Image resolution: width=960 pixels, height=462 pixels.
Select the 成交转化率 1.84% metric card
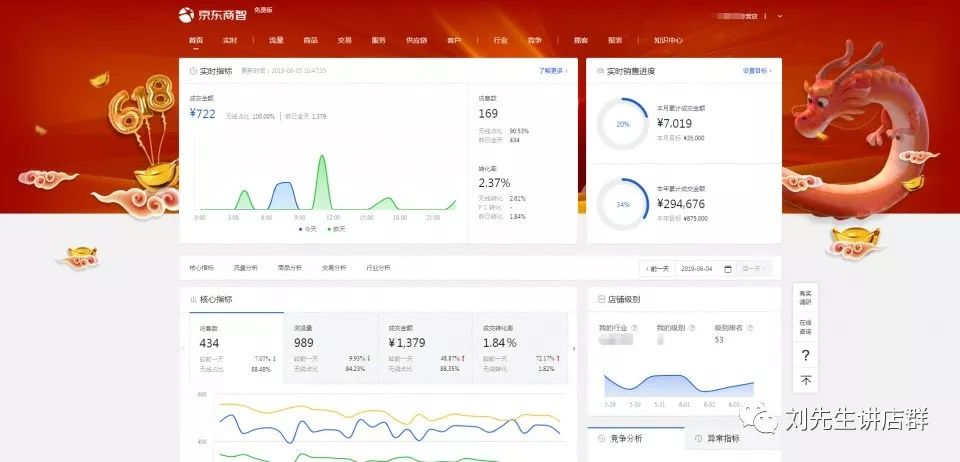pyautogui.click(x=520, y=348)
